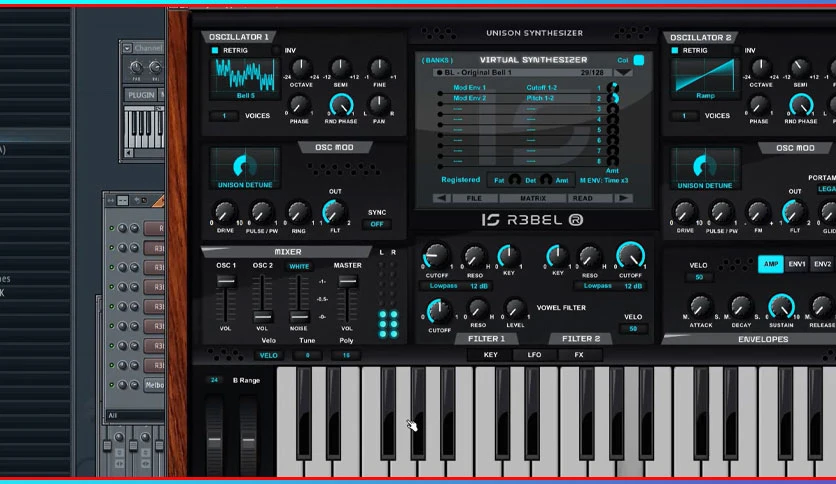This screenshot has width=836, height=484.
Task: Switch to the ENV1 tab
Action: click(797, 264)
